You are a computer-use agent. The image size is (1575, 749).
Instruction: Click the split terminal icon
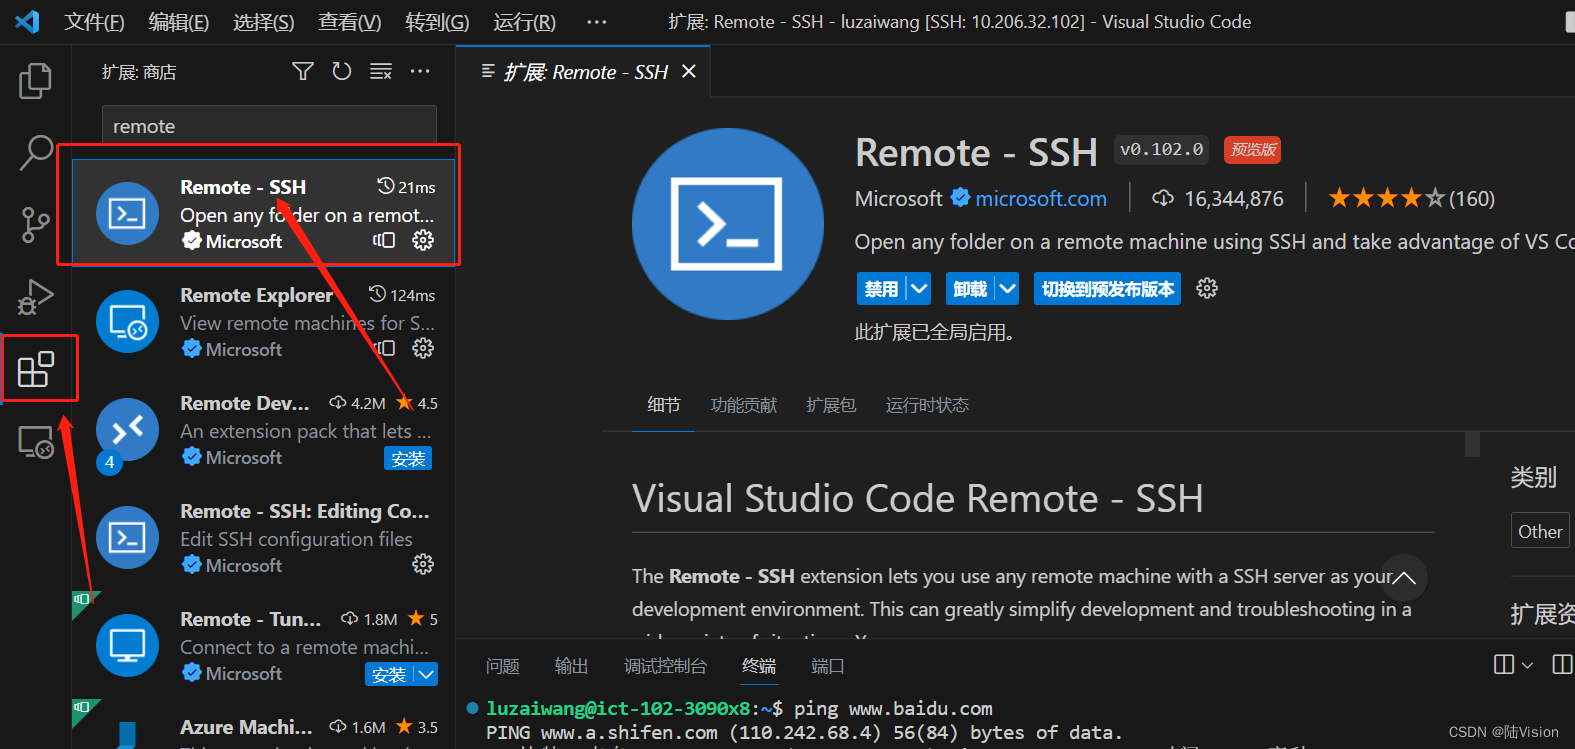pyautogui.click(x=1503, y=665)
